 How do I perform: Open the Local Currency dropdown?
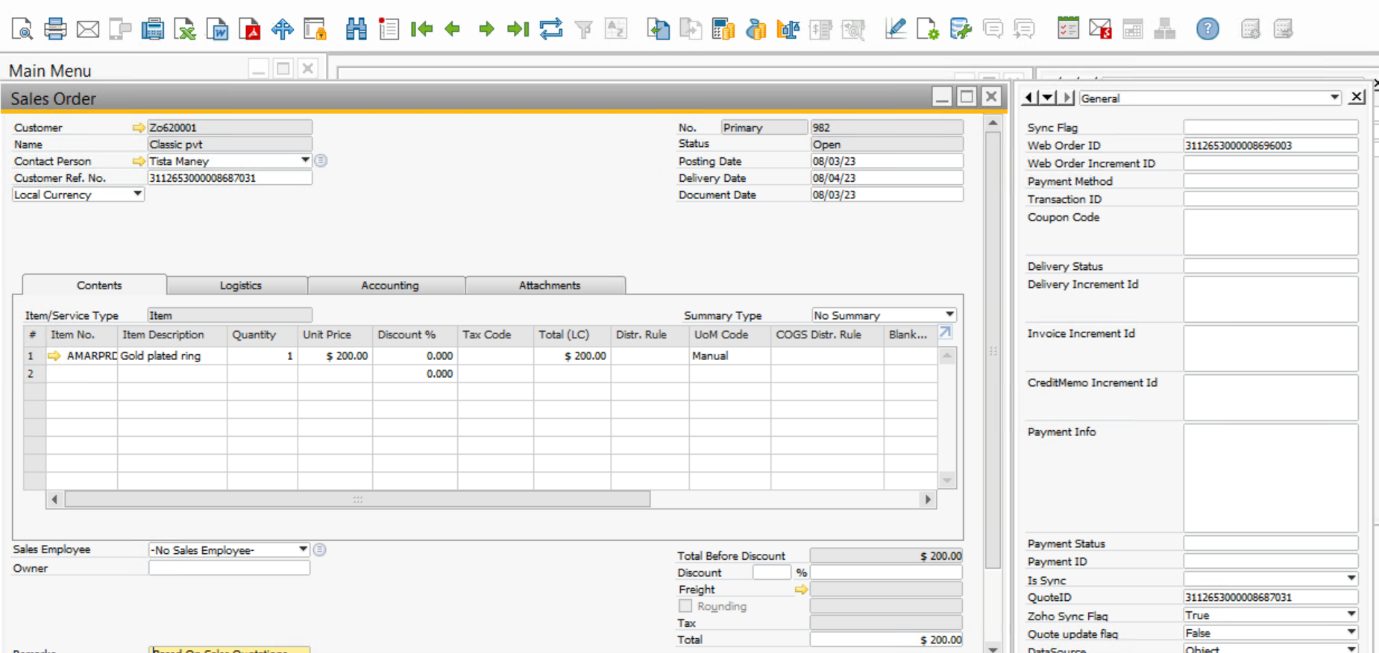pyautogui.click(x=138, y=195)
